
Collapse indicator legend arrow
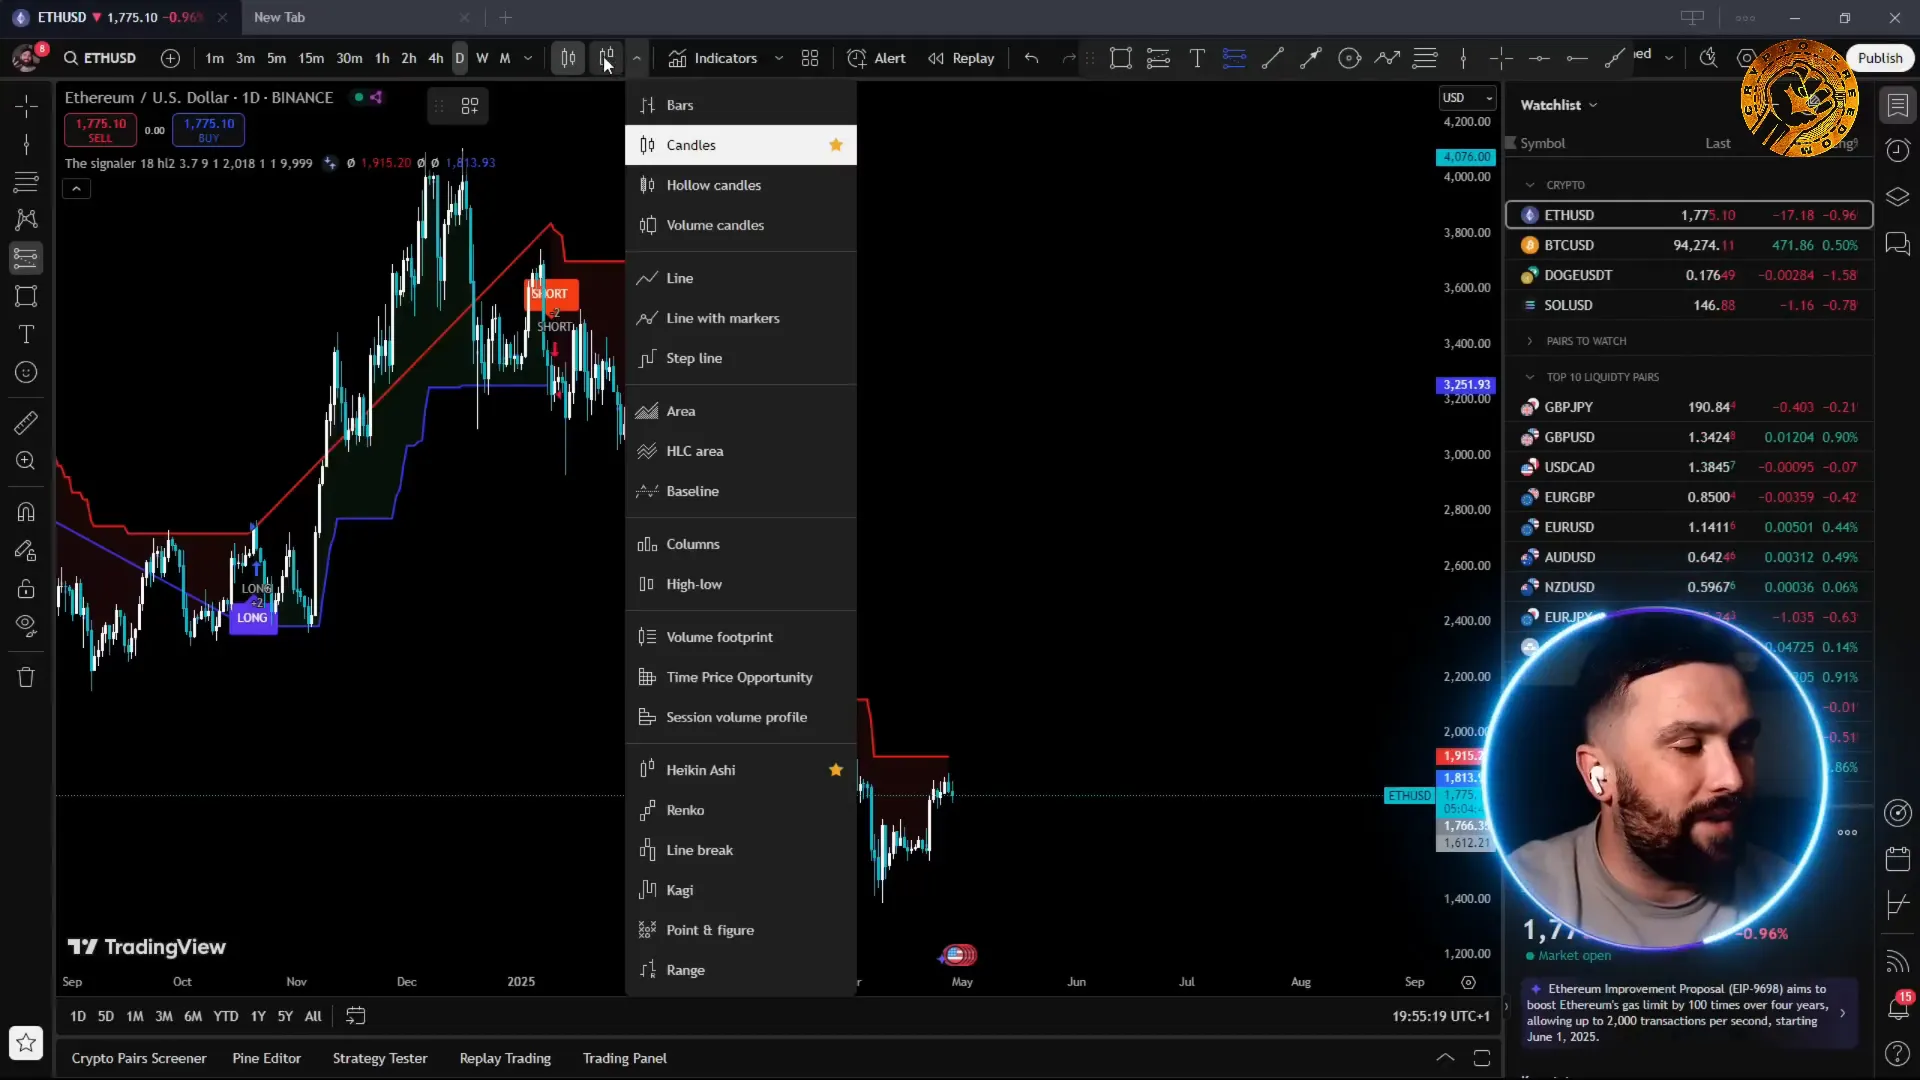(x=76, y=188)
